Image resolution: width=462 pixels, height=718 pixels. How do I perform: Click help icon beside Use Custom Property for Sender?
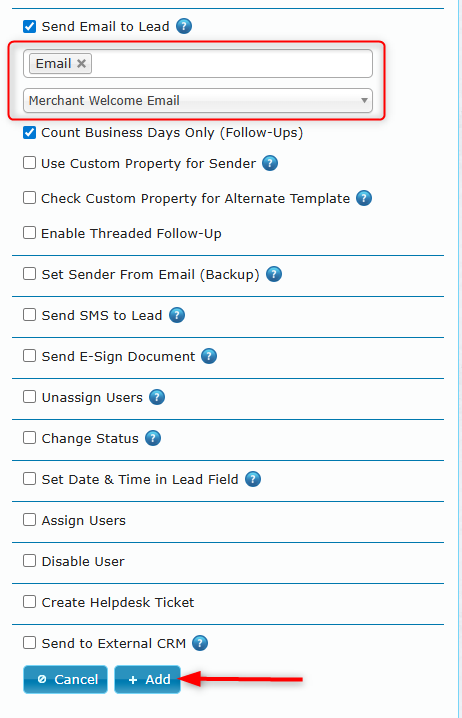coord(270,163)
